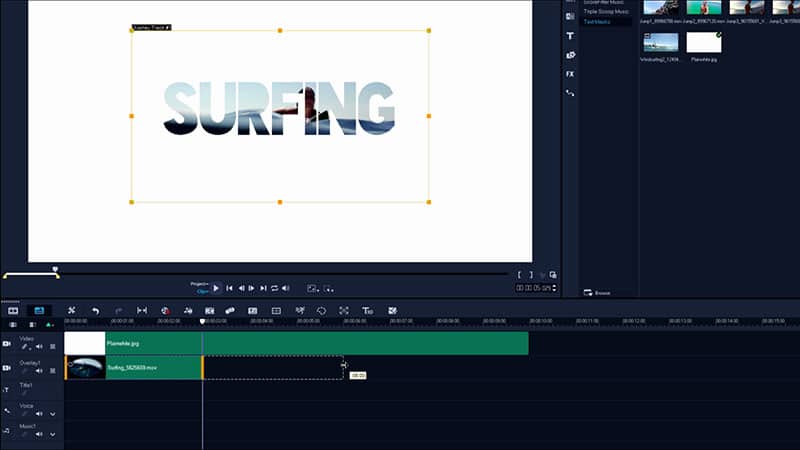Open the Auto Music filmstrip icon
The image size is (800, 450).
209,311
